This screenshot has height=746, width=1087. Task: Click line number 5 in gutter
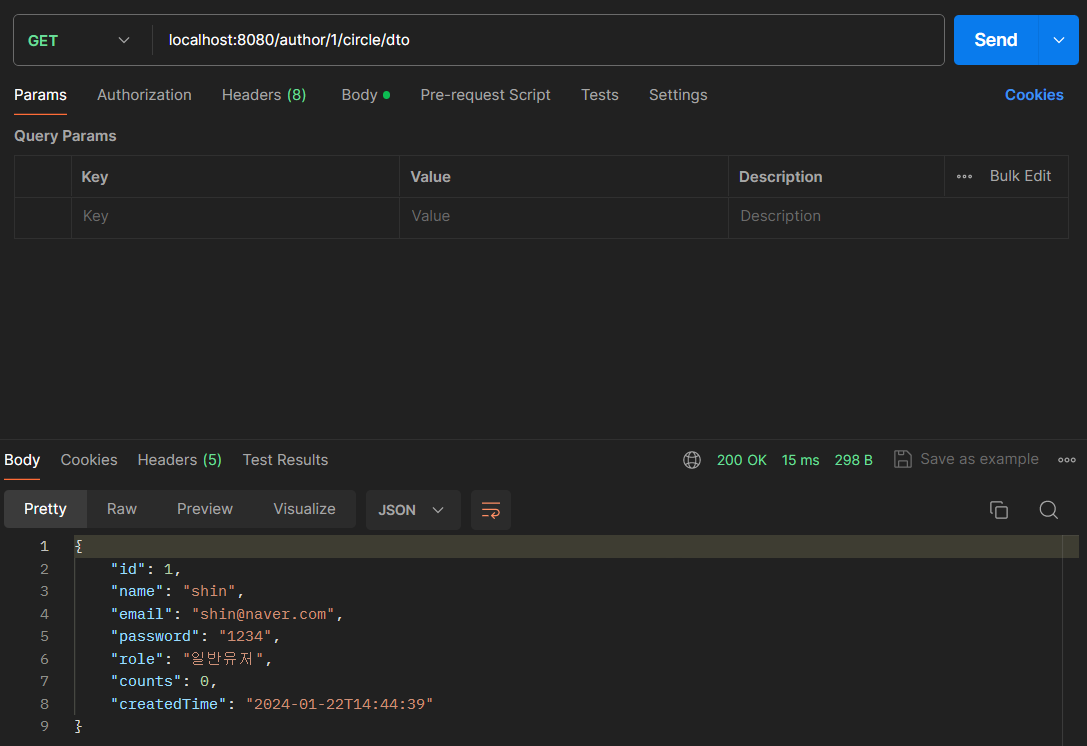[44, 636]
